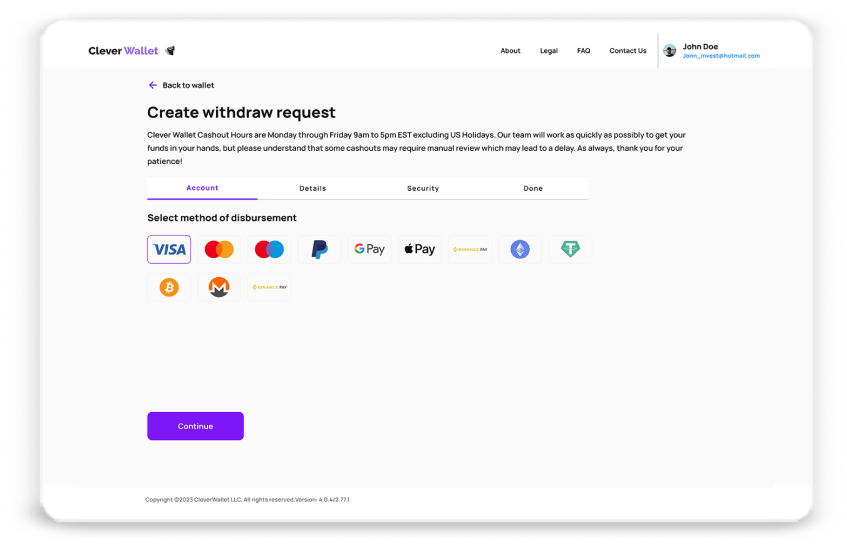Select PayPal for the withdrawal
The height and width of the screenshot is (545, 847).
319,249
